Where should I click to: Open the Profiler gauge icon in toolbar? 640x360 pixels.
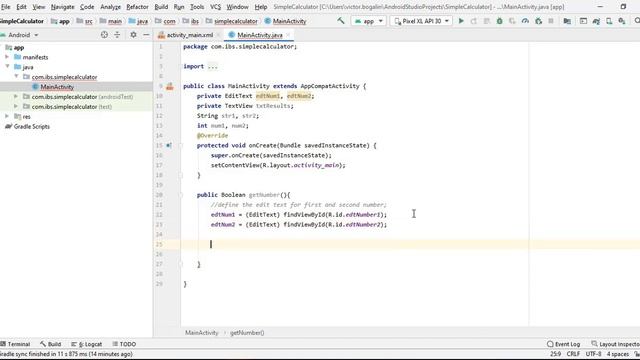click(525, 21)
